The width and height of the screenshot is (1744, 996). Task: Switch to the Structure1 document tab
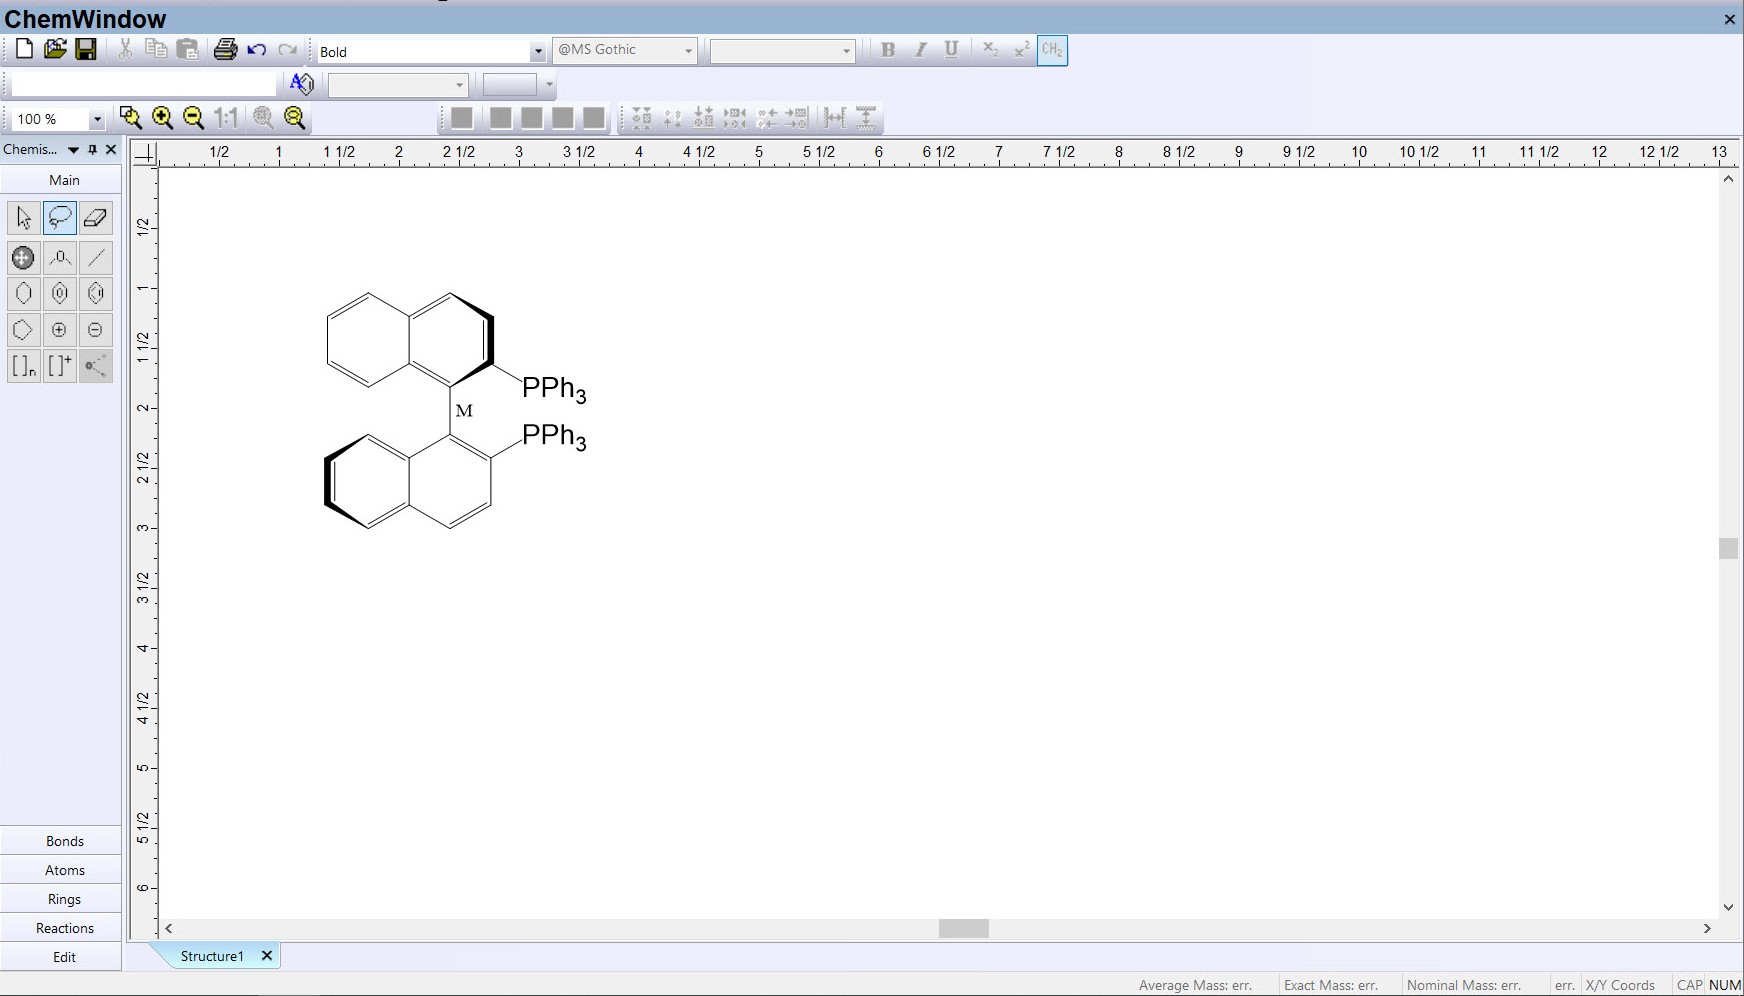[212, 956]
